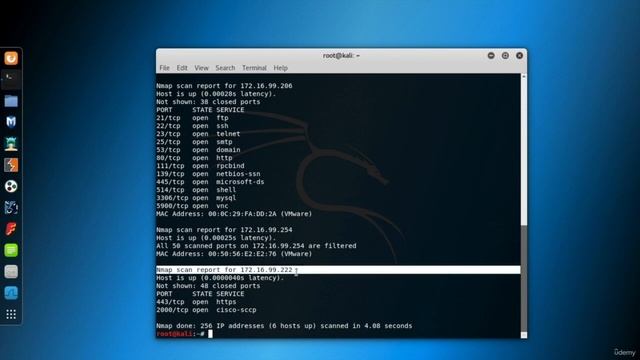Image resolution: width=640 pixels, height=360 pixels.
Task: Click the '3306/tcp open mysql' line
Action: tap(196, 198)
